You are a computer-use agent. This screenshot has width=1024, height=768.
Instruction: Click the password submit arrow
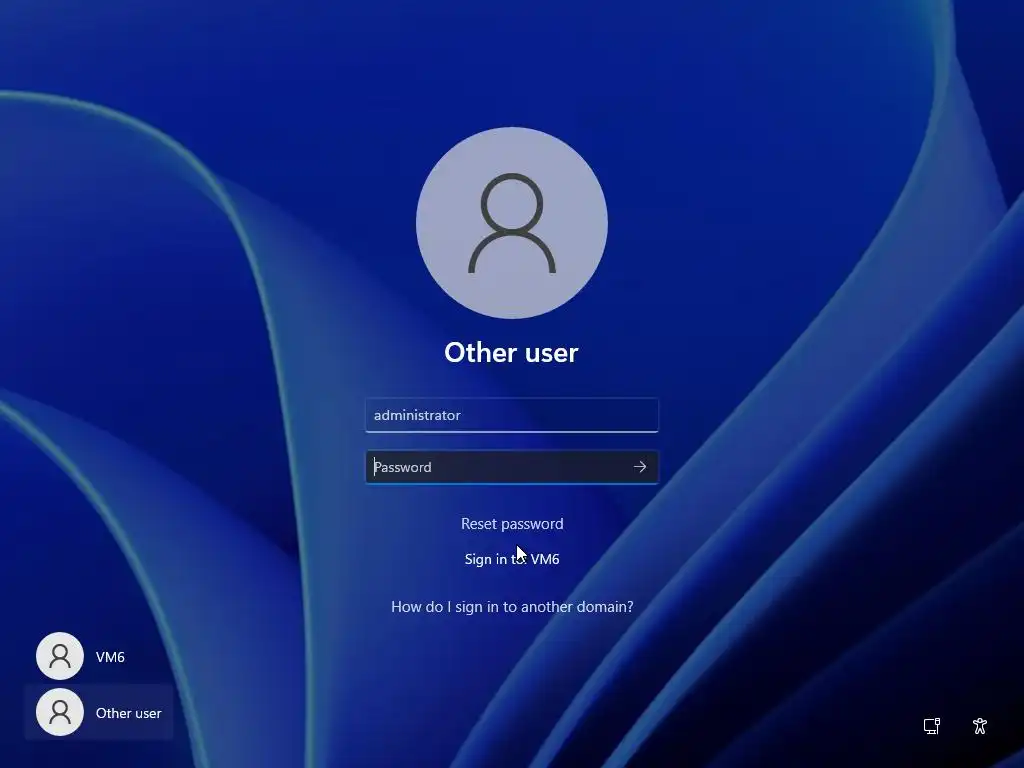(639, 467)
